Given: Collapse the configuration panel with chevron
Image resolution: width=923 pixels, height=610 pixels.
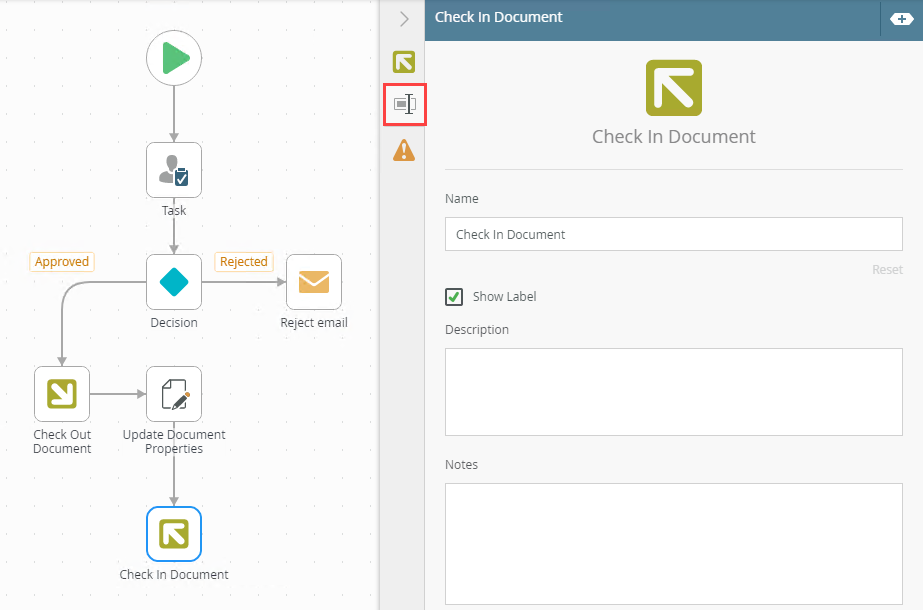Looking at the screenshot, I should pos(404,18).
